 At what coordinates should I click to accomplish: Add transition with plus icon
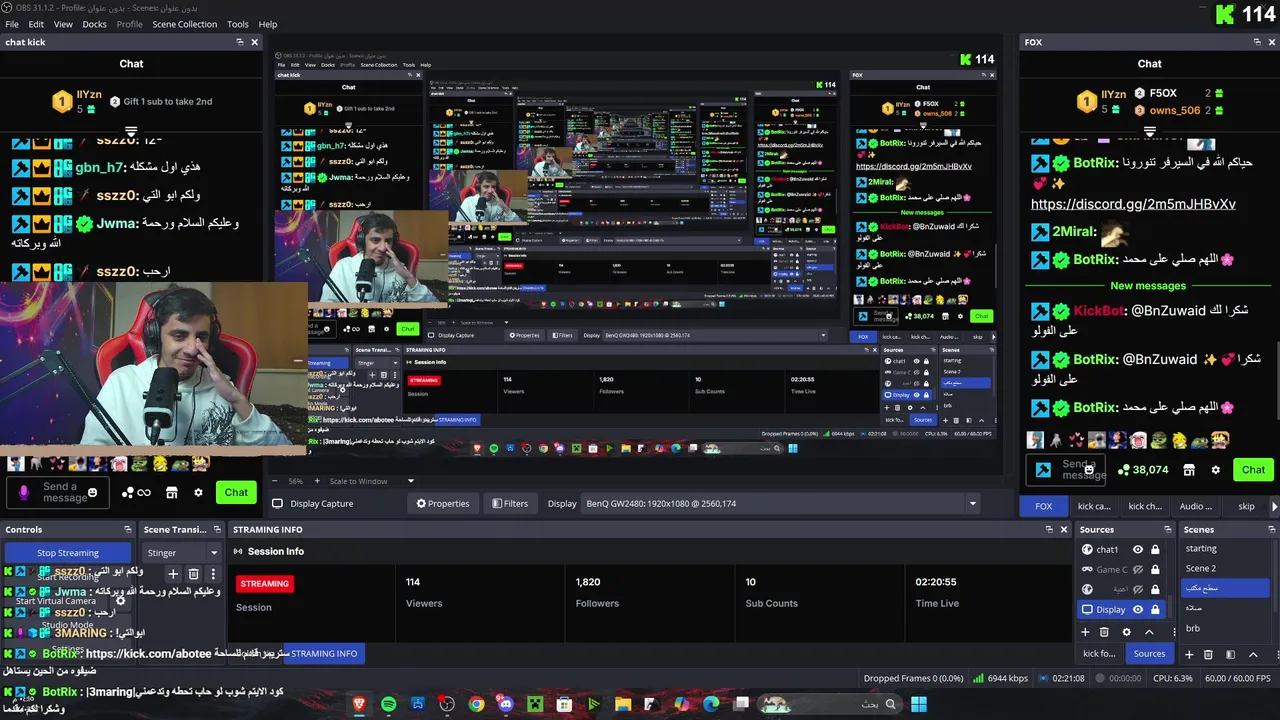coord(173,574)
